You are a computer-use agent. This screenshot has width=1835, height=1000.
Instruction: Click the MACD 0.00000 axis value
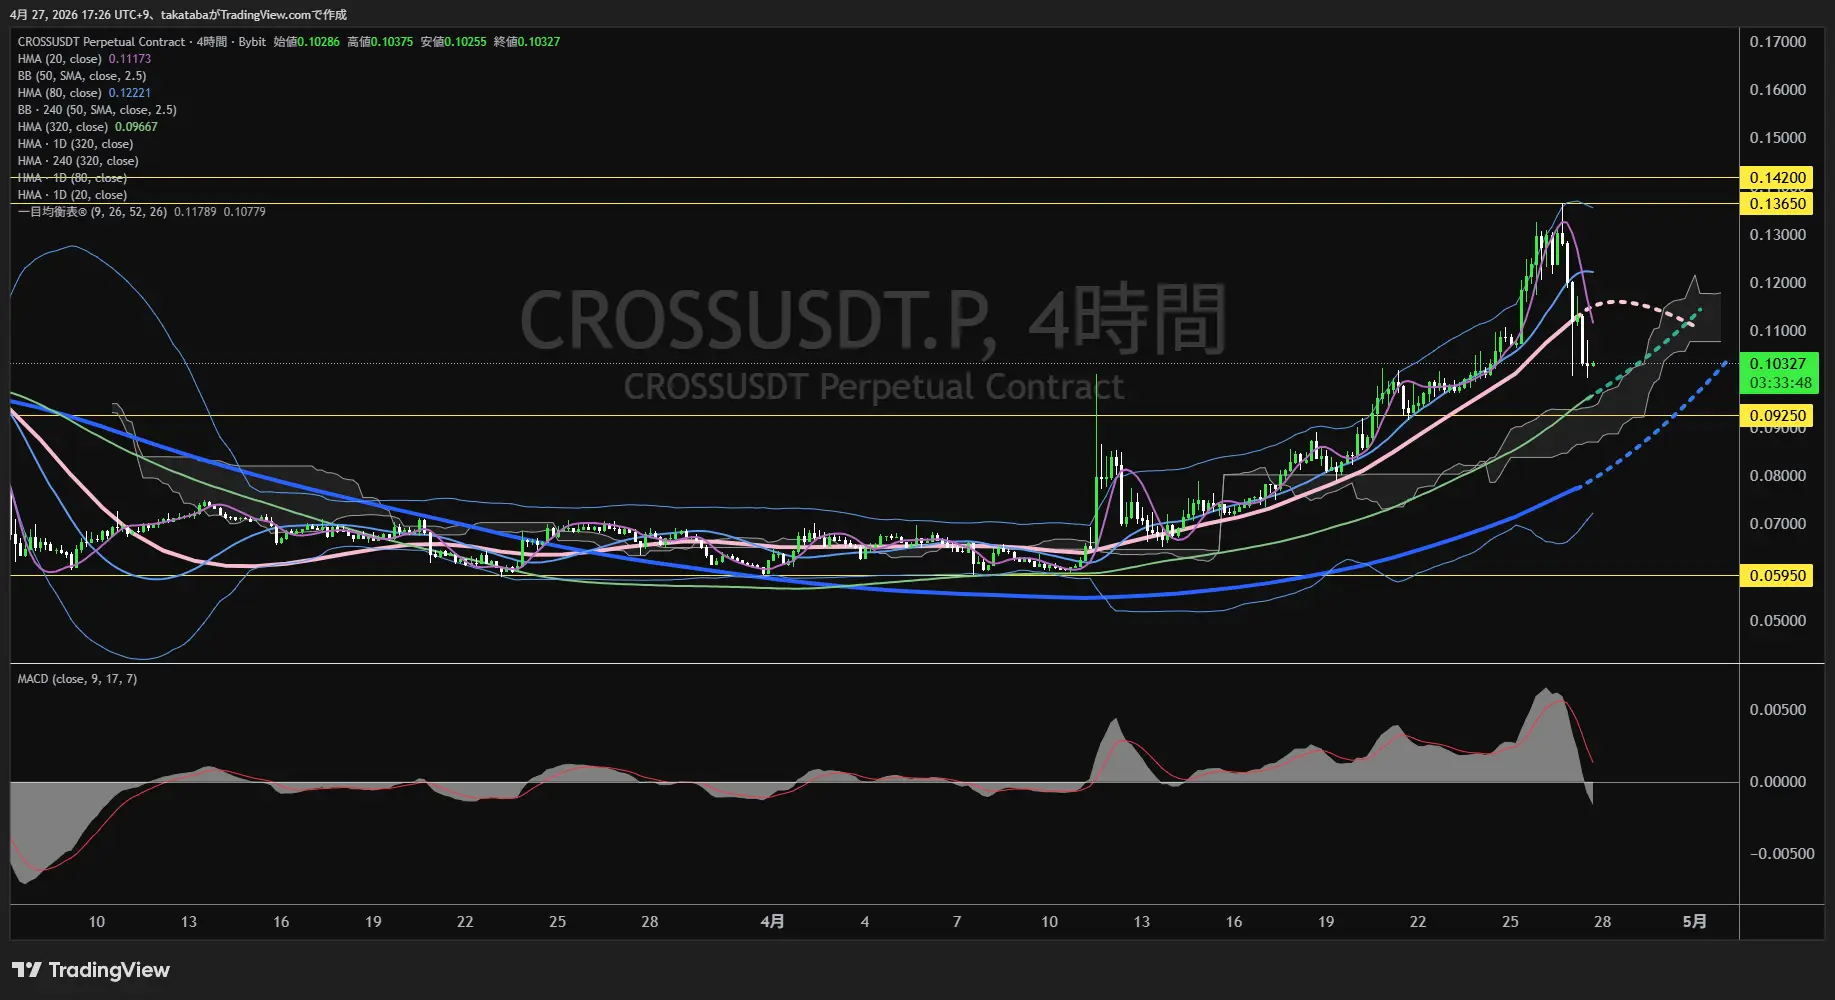tap(1777, 782)
